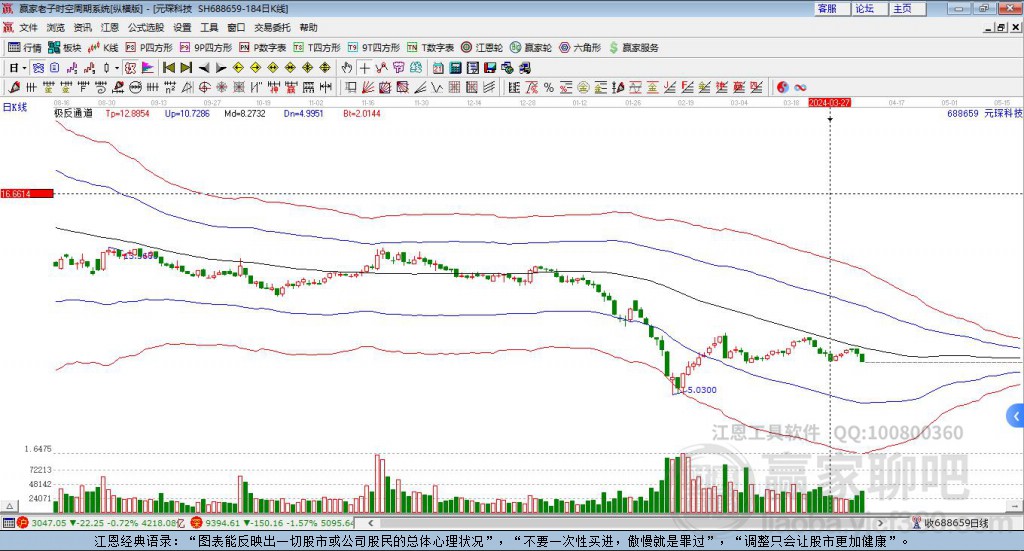Viewport: 1024px width, 551px height.
Task: Select the Gann fan lines tool
Action: click(x=368, y=87)
